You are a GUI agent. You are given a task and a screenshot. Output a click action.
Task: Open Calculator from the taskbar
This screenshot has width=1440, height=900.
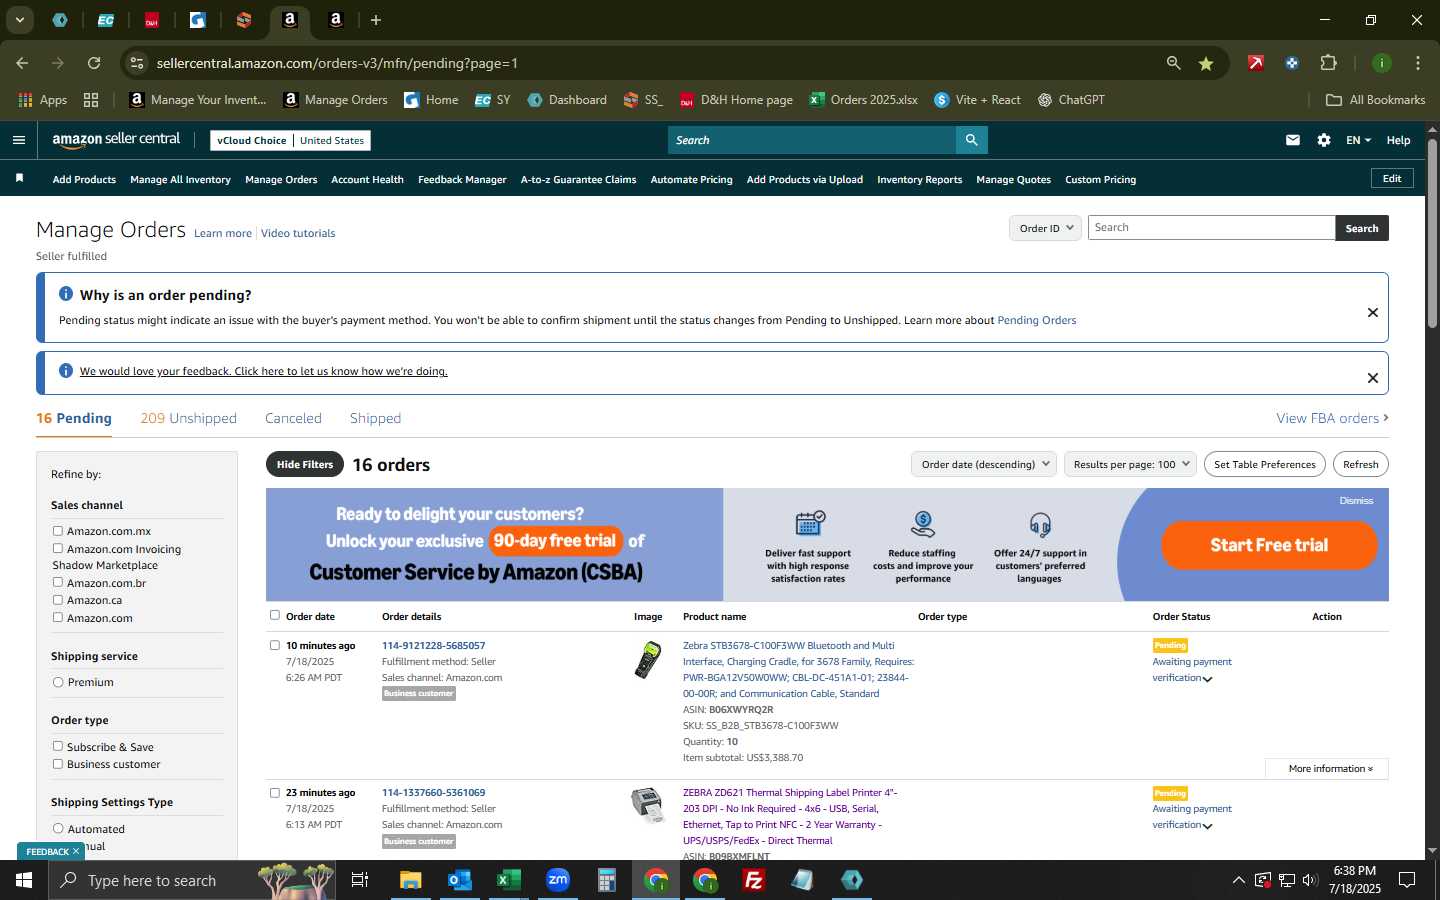click(x=606, y=880)
